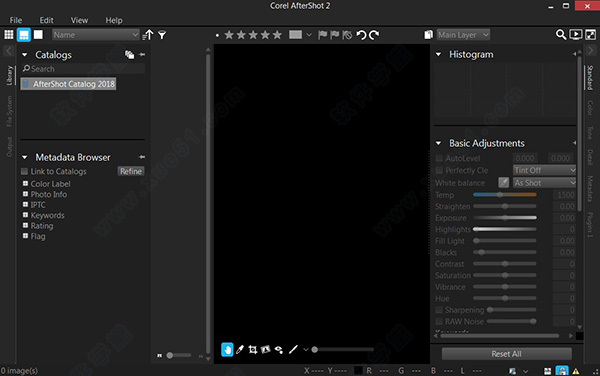This screenshot has width=600, height=376.
Task: Expand the Color Label tree node
Action: (25, 184)
